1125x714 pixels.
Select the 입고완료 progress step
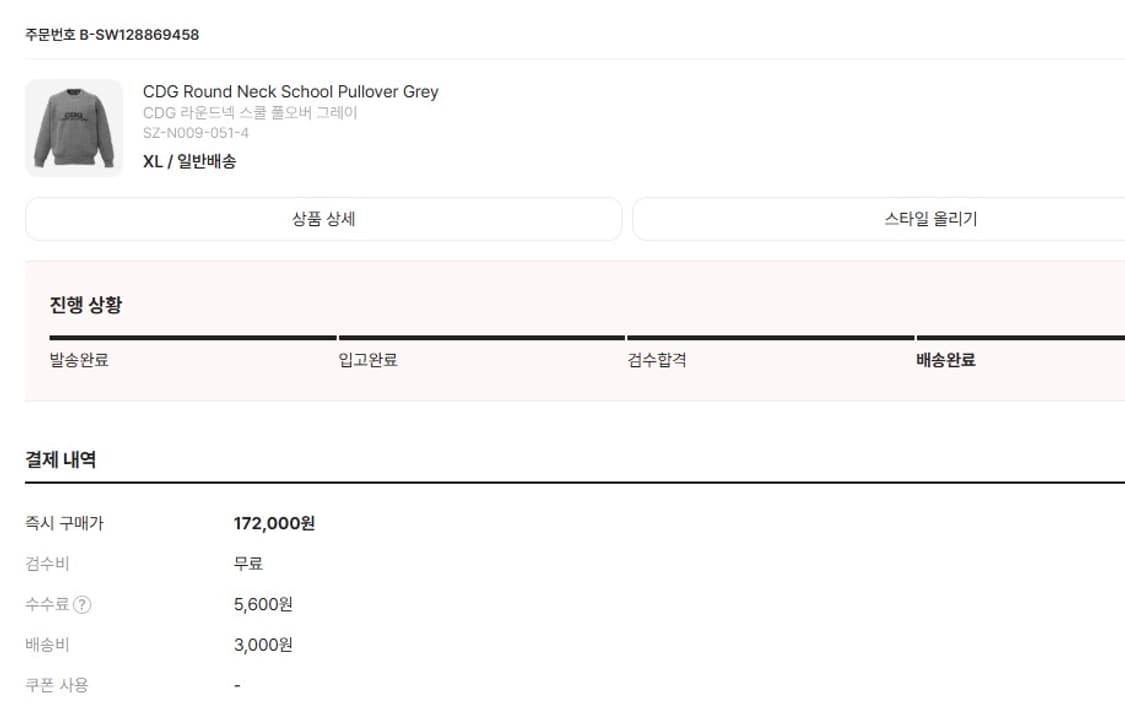(x=368, y=360)
